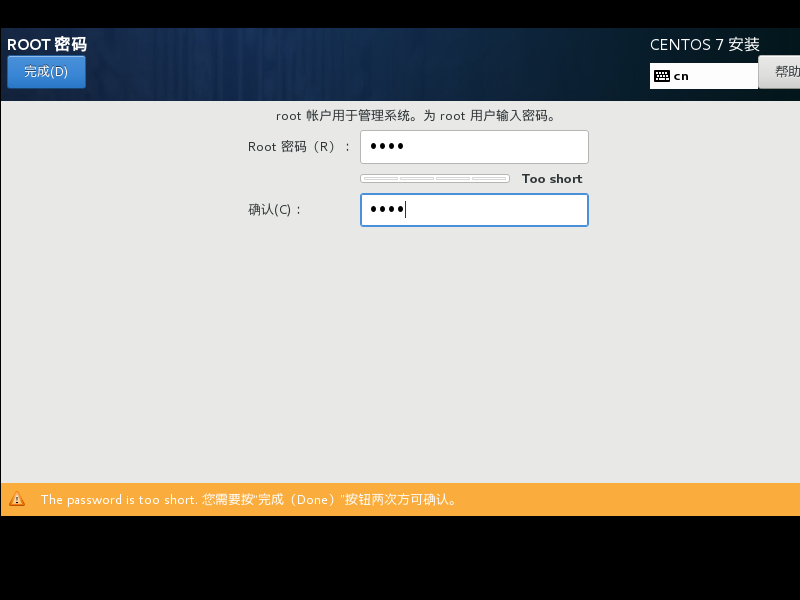The width and height of the screenshot is (800, 600).
Task: Click the 'Too short' strength label
Action: click(552, 179)
